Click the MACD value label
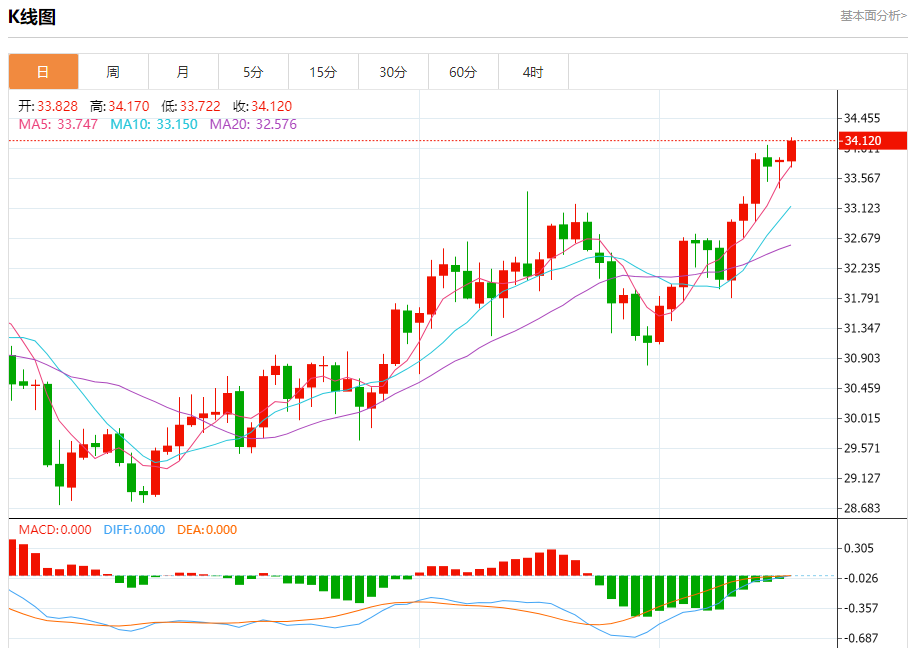This screenshot has width=915, height=648. click(x=55, y=530)
